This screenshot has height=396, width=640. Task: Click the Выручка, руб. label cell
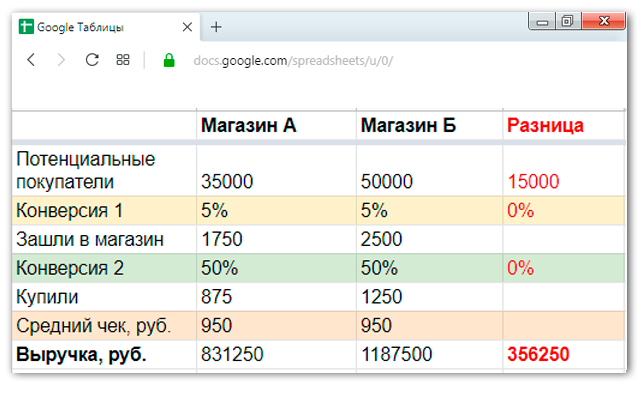pyautogui.click(x=104, y=354)
